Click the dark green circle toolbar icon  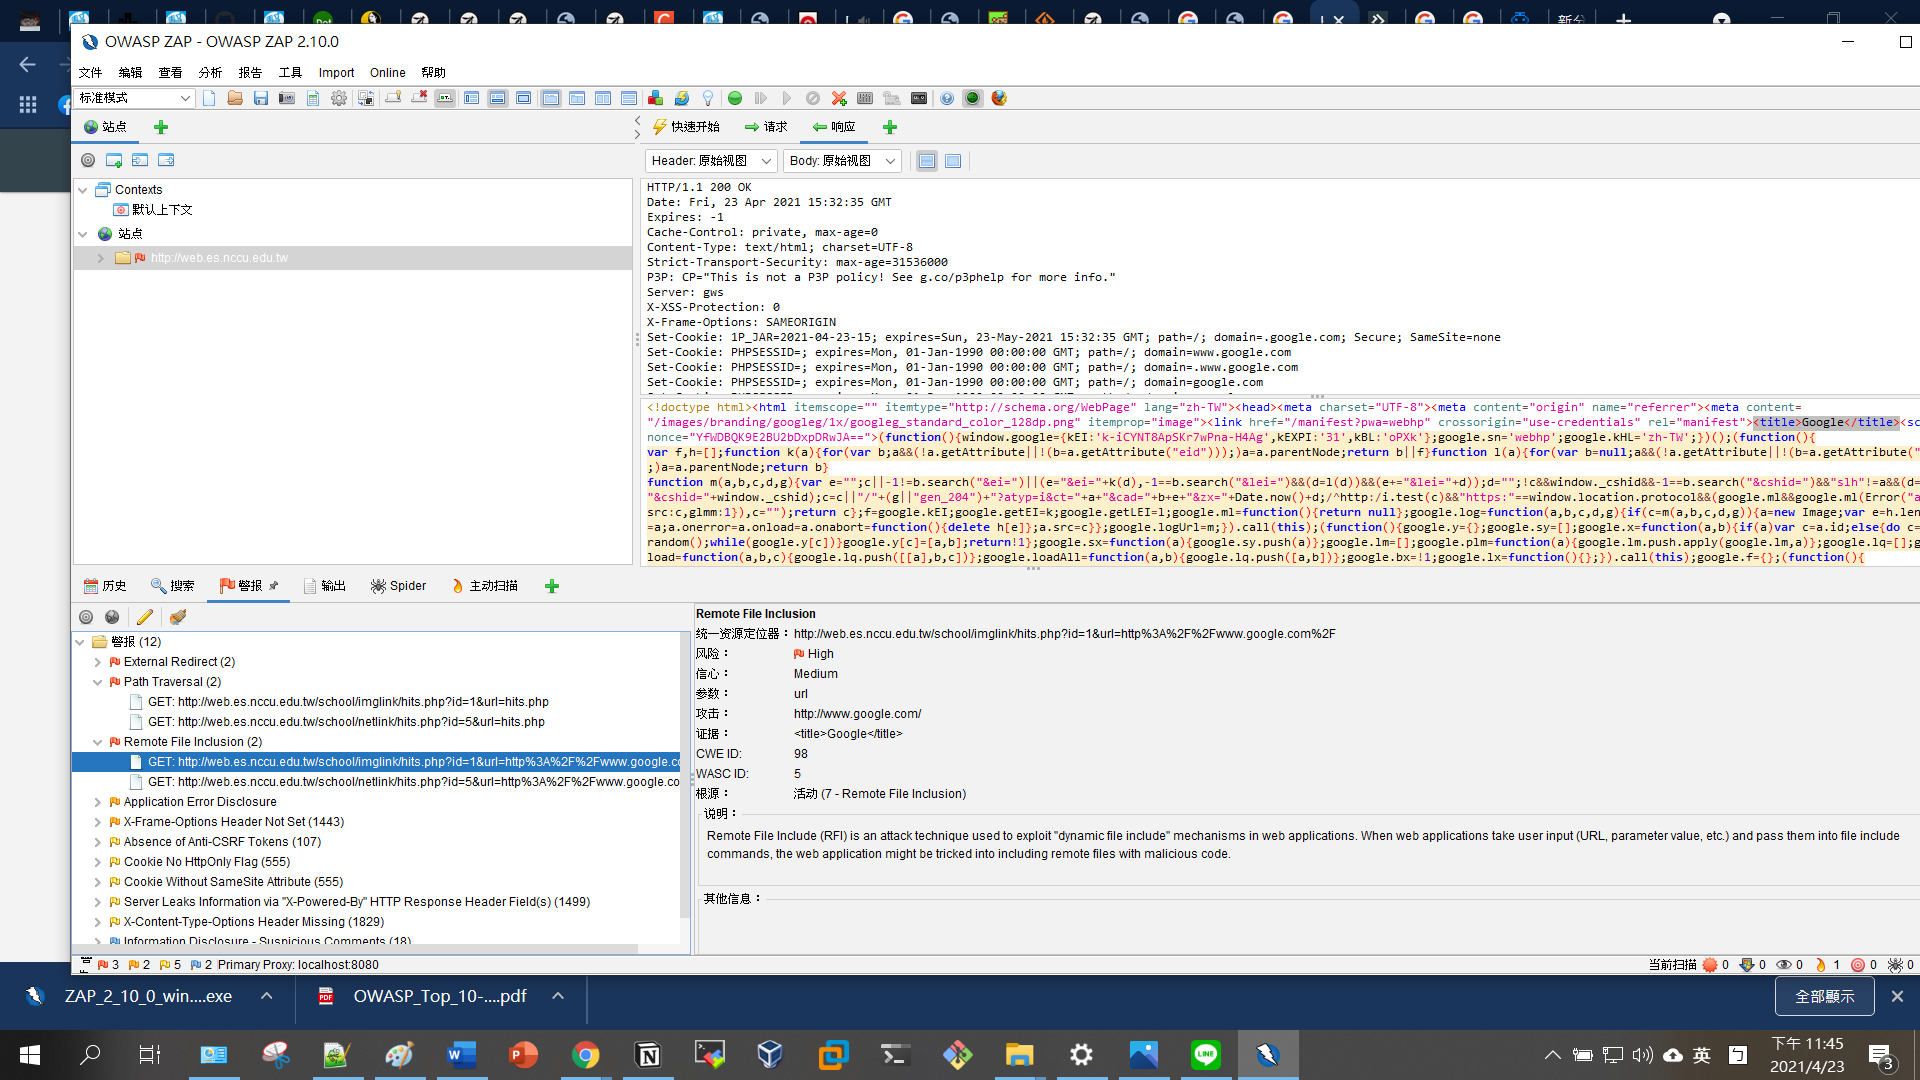[972, 98]
